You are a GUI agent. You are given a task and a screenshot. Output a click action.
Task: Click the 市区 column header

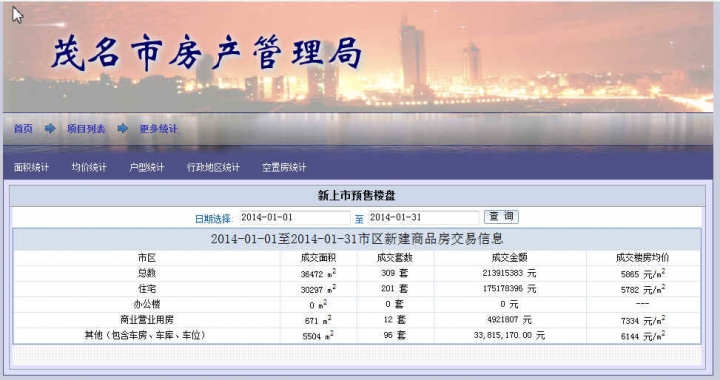146,257
